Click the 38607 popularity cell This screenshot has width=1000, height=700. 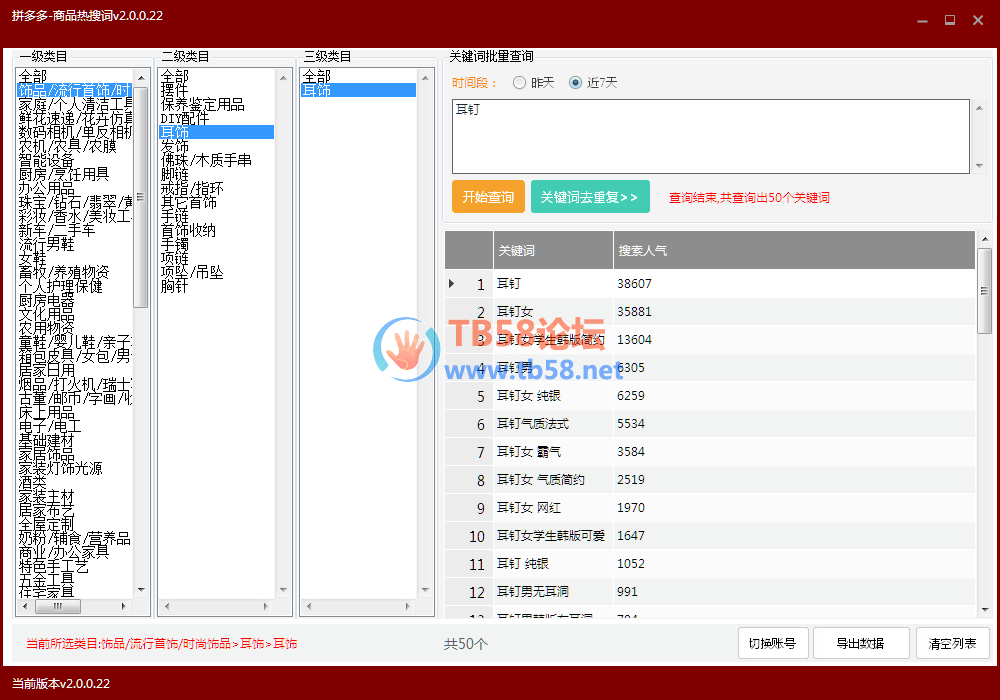coord(793,284)
